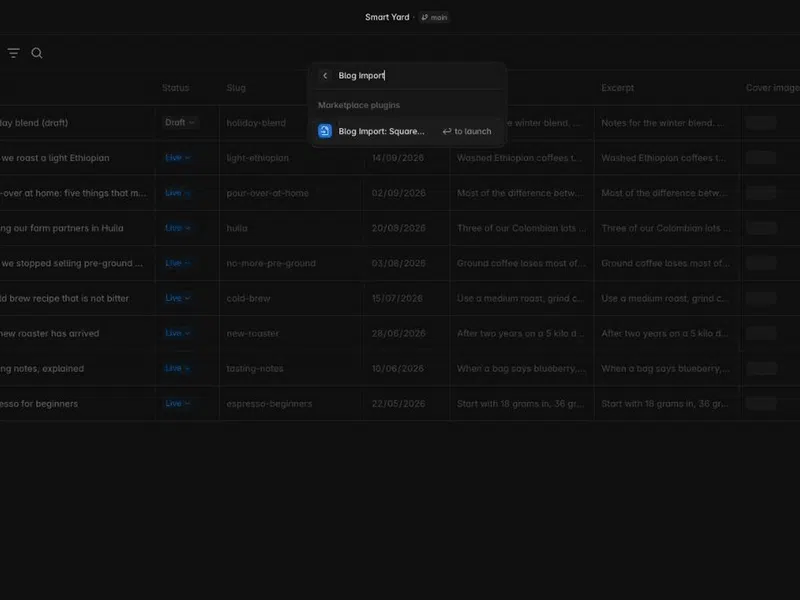800x600 pixels.
Task: Open Live status dropdown for new-roaster row
Action: point(178,333)
